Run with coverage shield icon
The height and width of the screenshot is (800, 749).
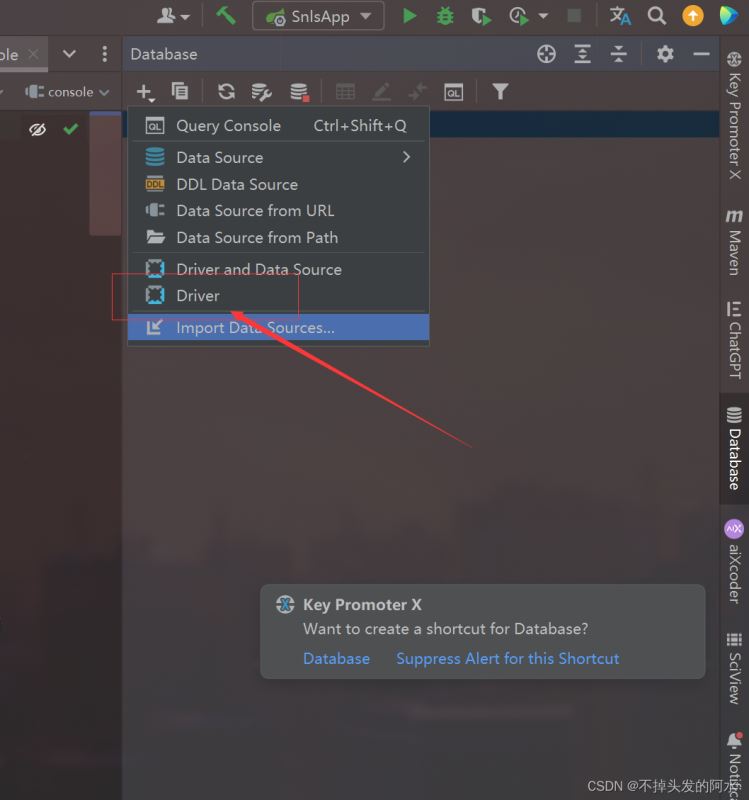pos(481,16)
